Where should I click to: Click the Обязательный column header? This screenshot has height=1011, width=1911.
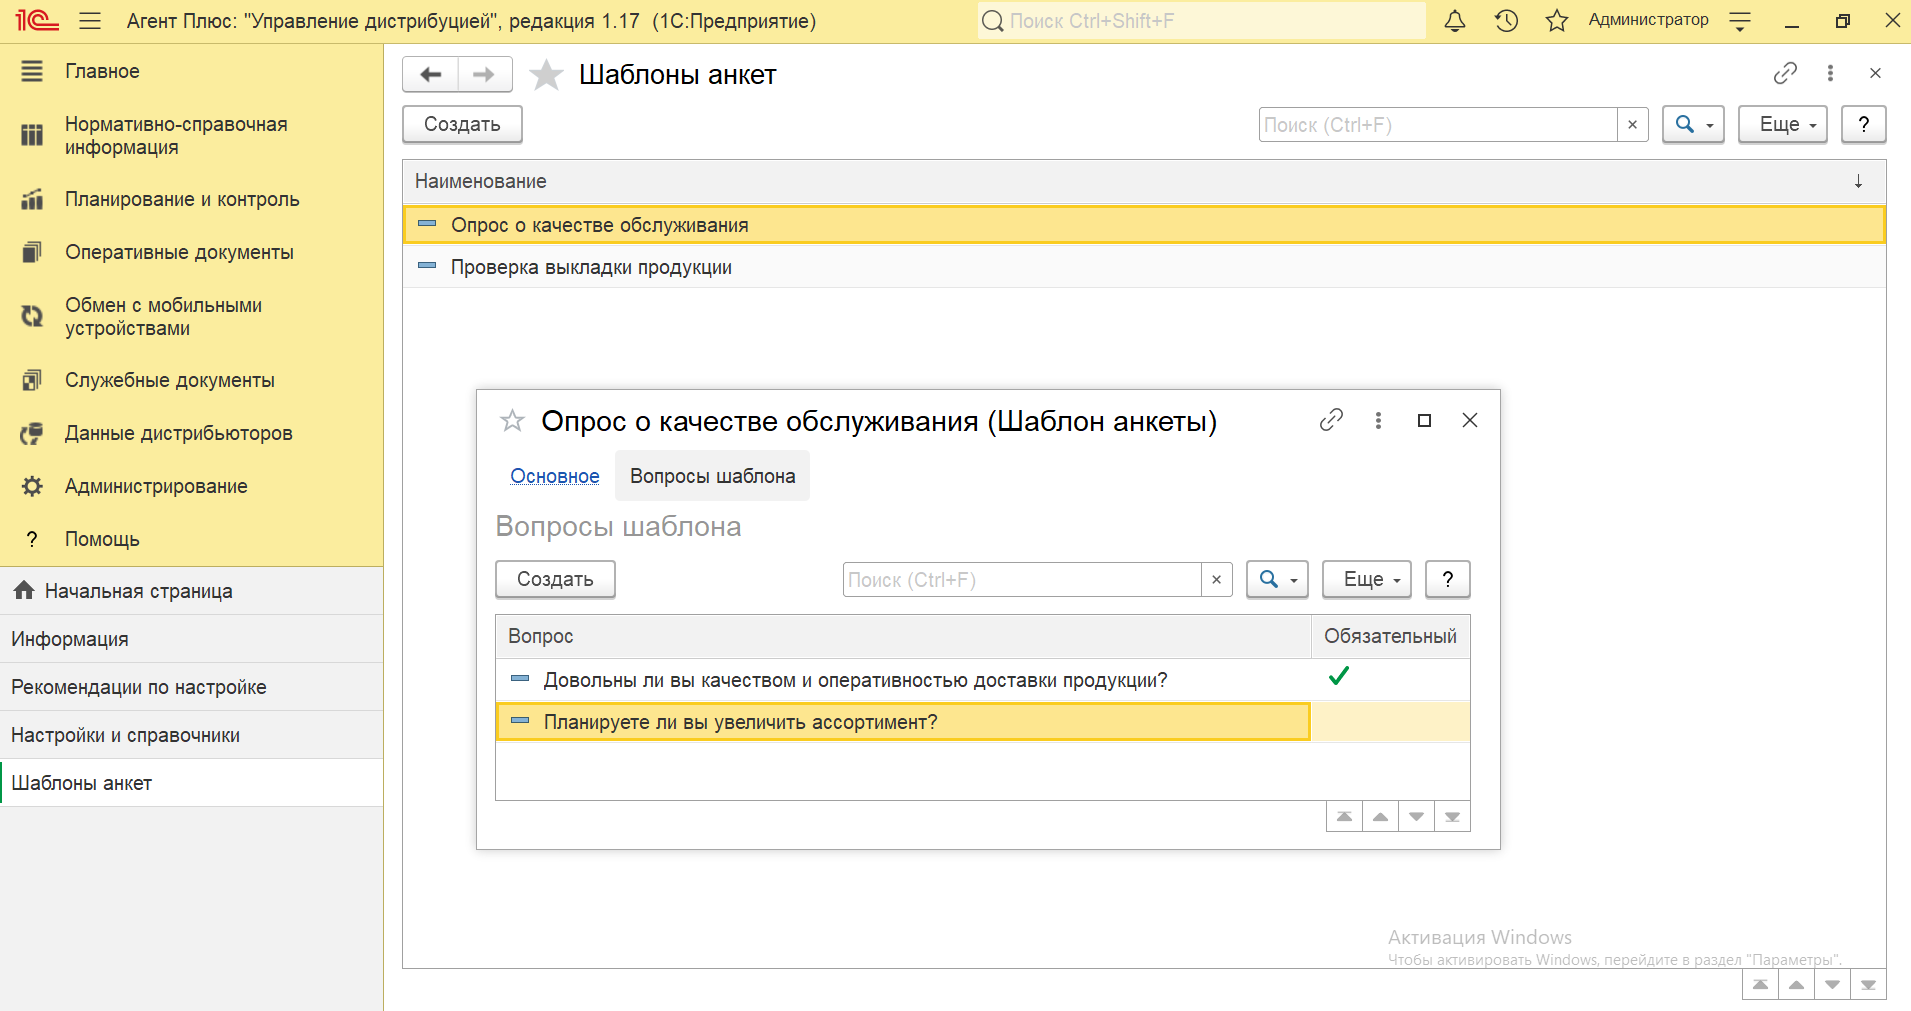(1390, 636)
